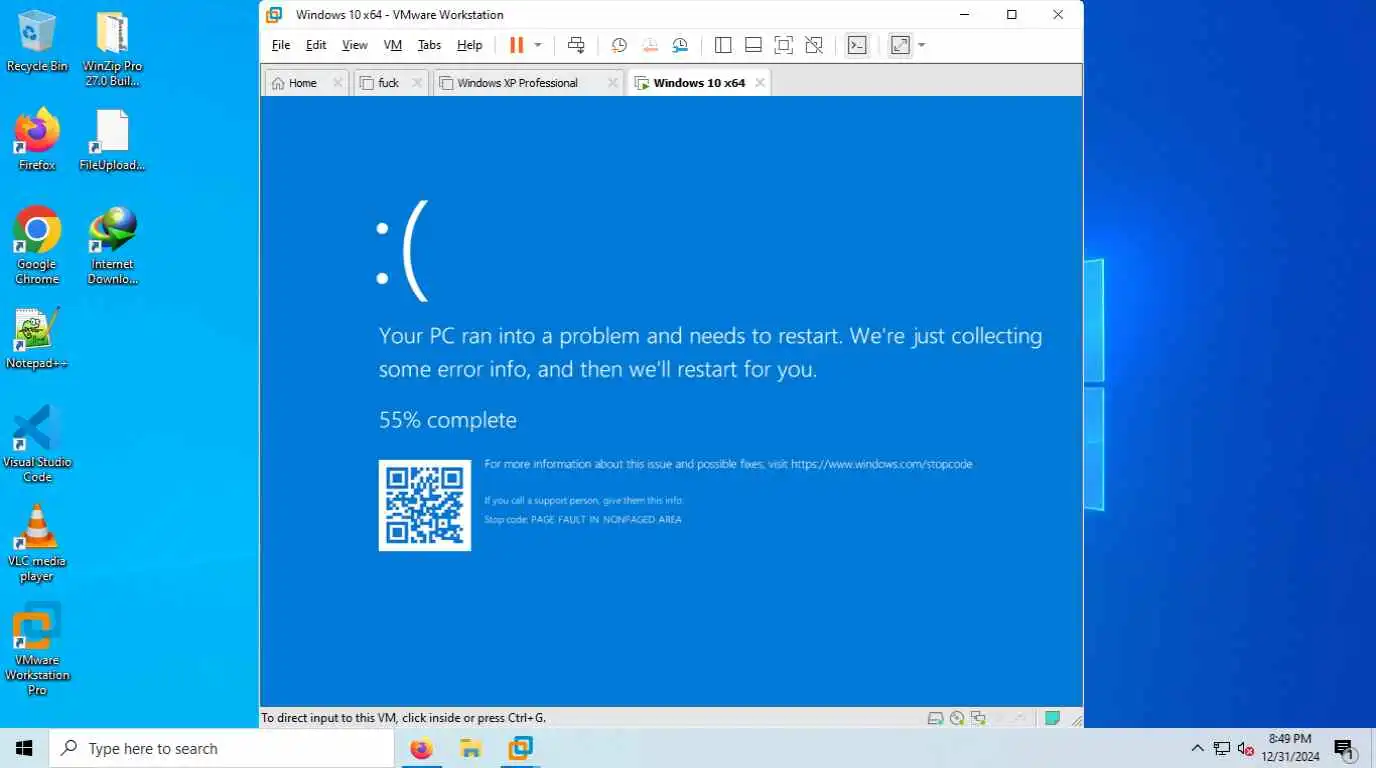The height and width of the screenshot is (768, 1376).
Task: Click the green message log icon
Action: point(1052,718)
